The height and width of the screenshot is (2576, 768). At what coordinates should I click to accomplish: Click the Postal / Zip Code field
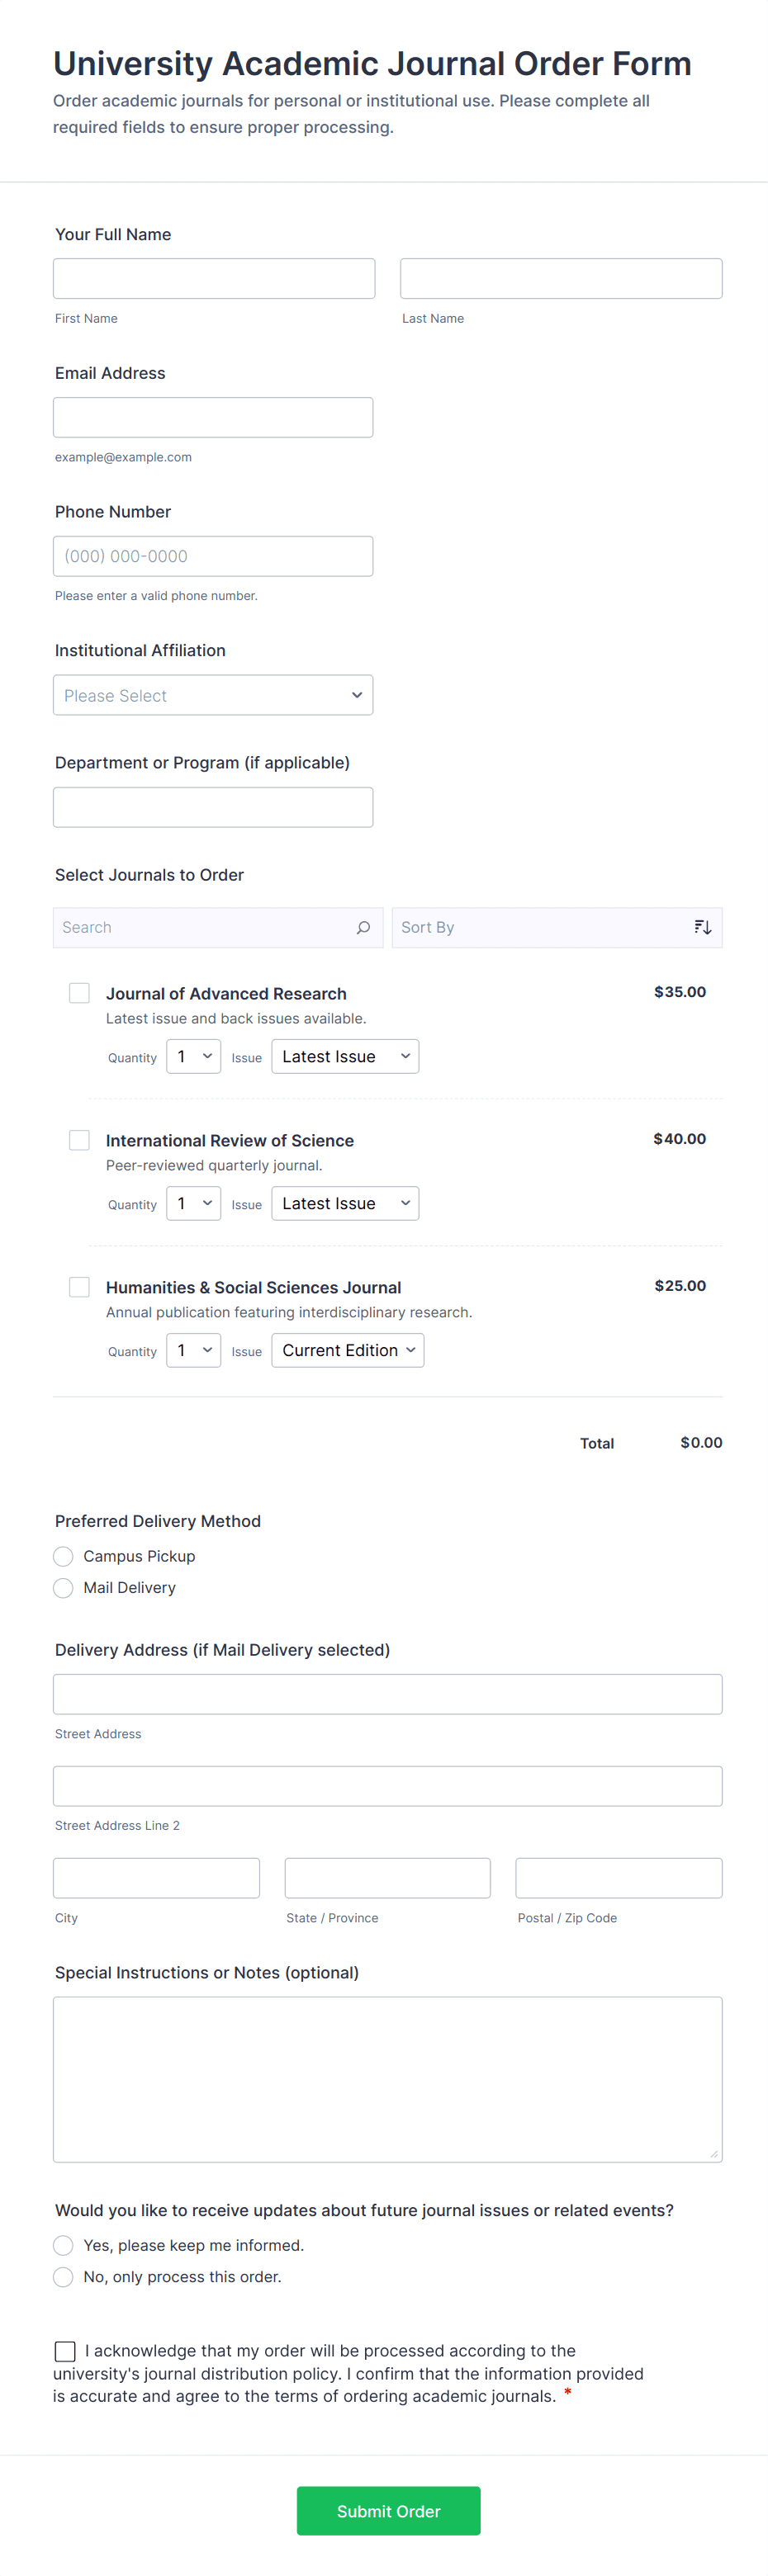click(x=618, y=1878)
